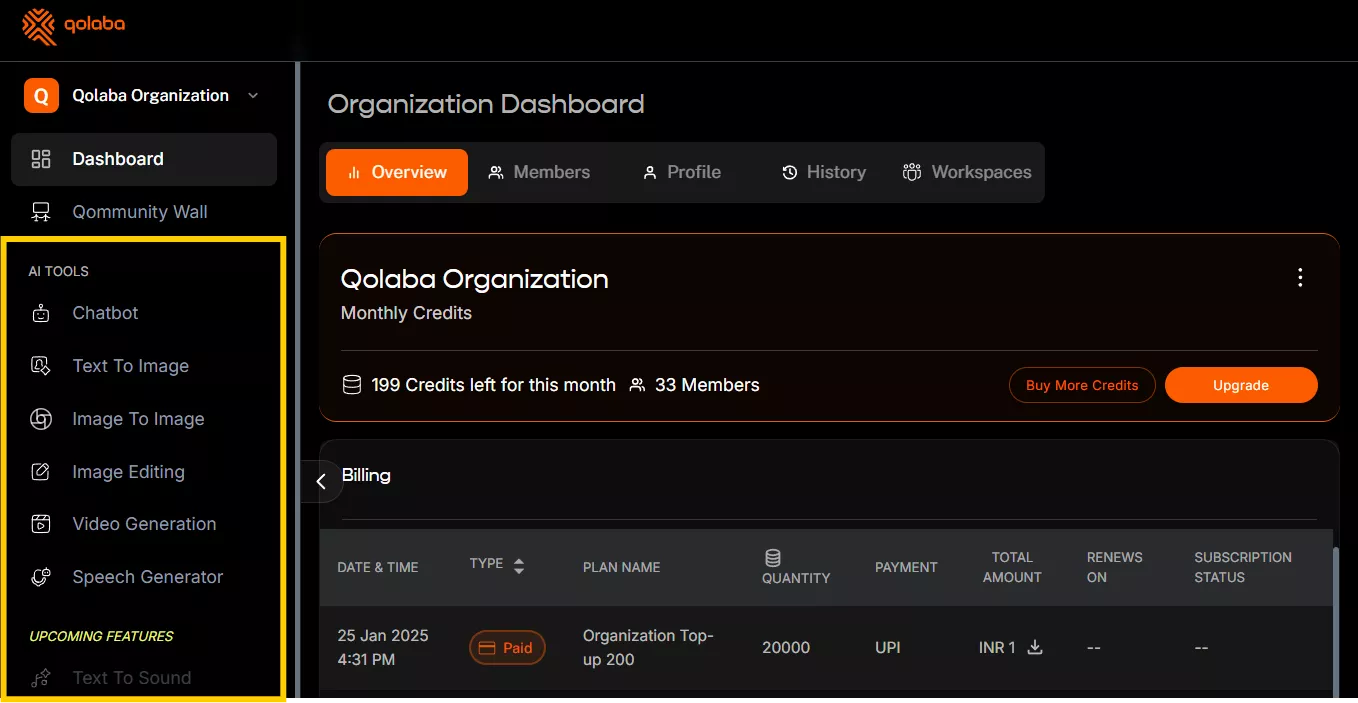Select the Text To Image icon
Screen dimensions: 1358x703
click(x=41, y=366)
